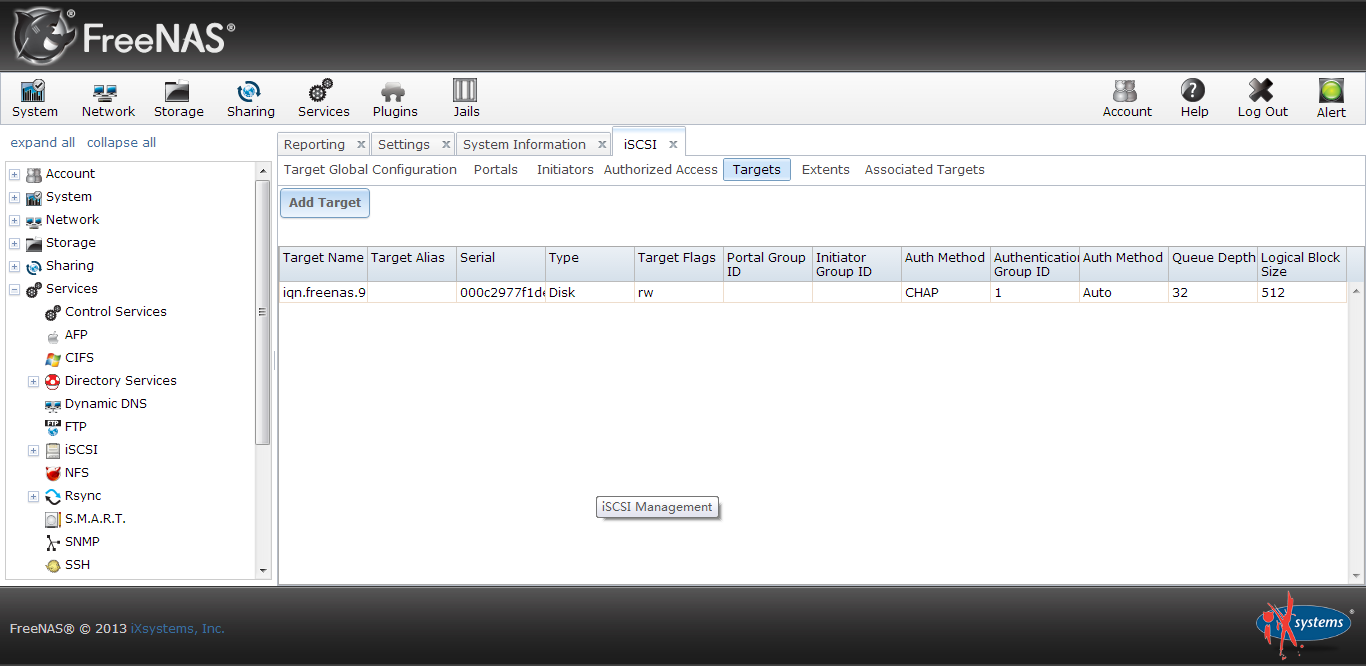1366x666 pixels.
Task: Select the iqn.freenas target row cell
Action: tap(323, 293)
